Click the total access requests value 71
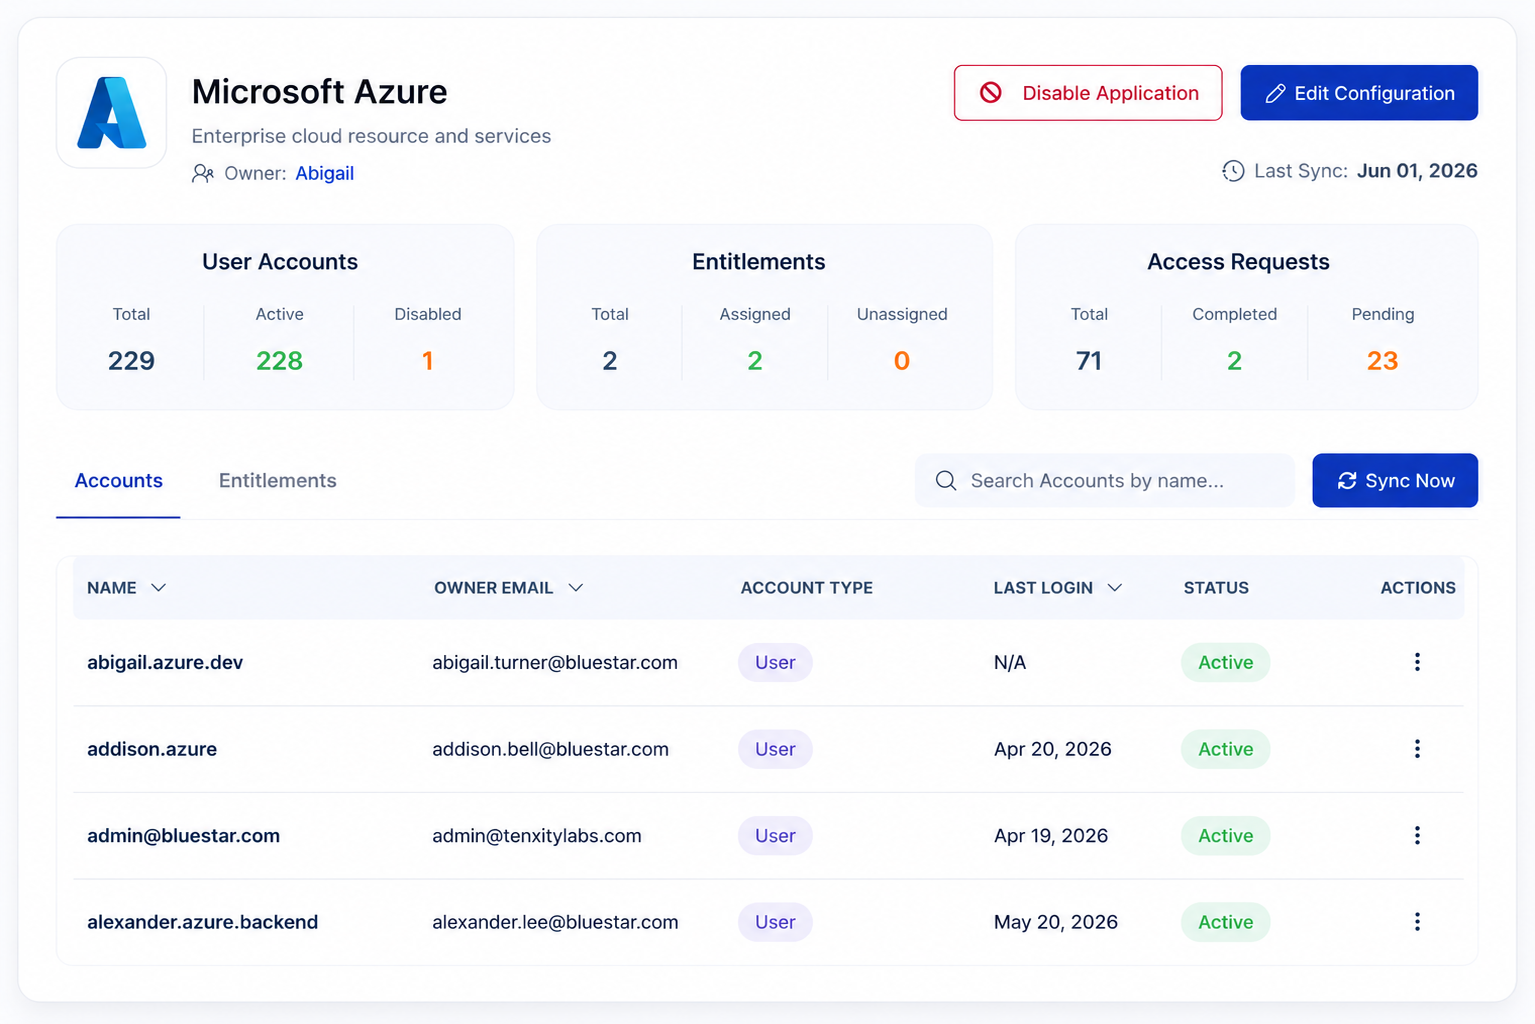The image size is (1535, 1024). coord(1089,361)
